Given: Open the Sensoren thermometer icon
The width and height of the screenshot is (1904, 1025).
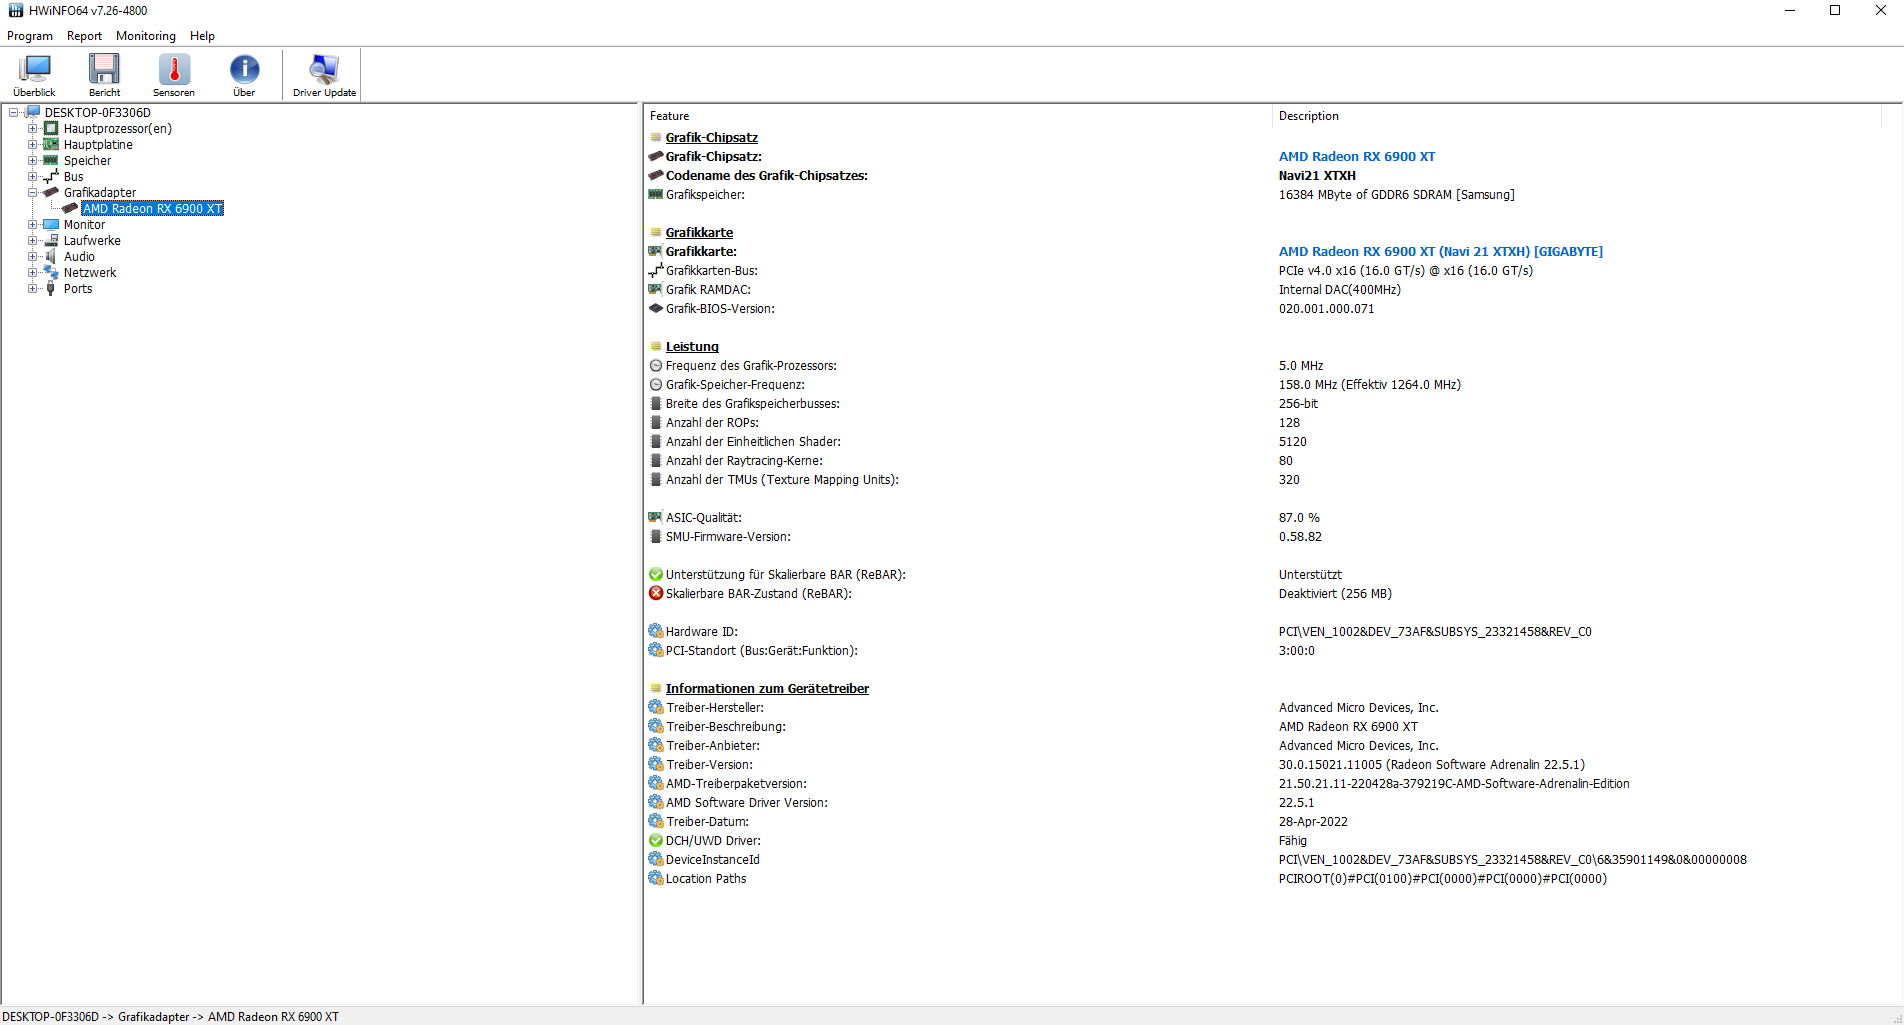Looking at the screenshot, I should (x=174, y=75).
